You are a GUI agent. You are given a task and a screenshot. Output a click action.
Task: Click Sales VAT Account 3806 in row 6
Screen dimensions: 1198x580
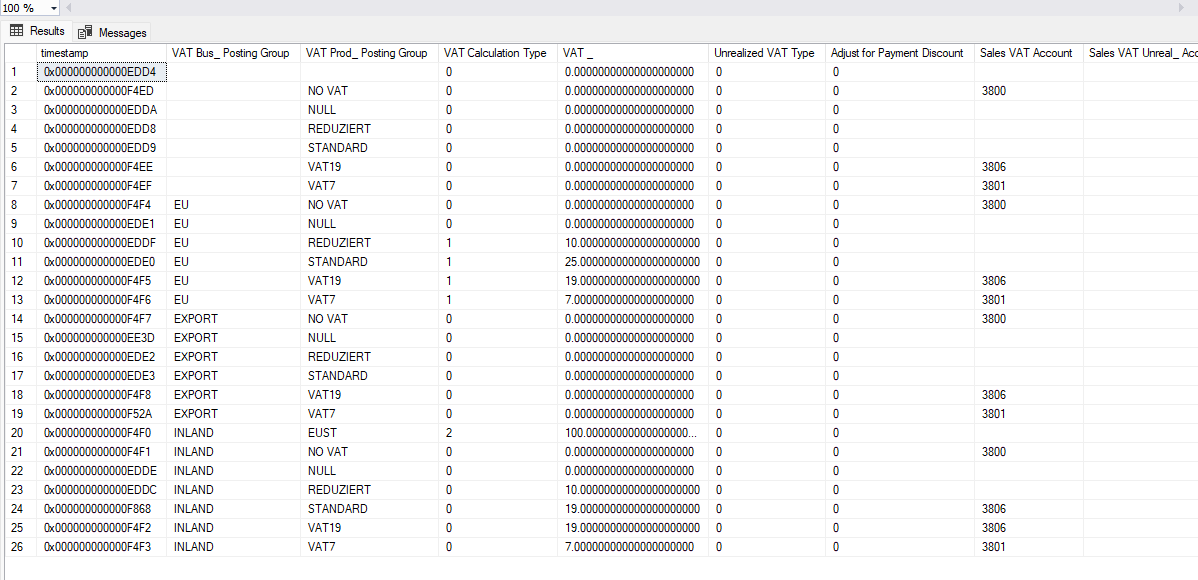tap(1028, 167)
